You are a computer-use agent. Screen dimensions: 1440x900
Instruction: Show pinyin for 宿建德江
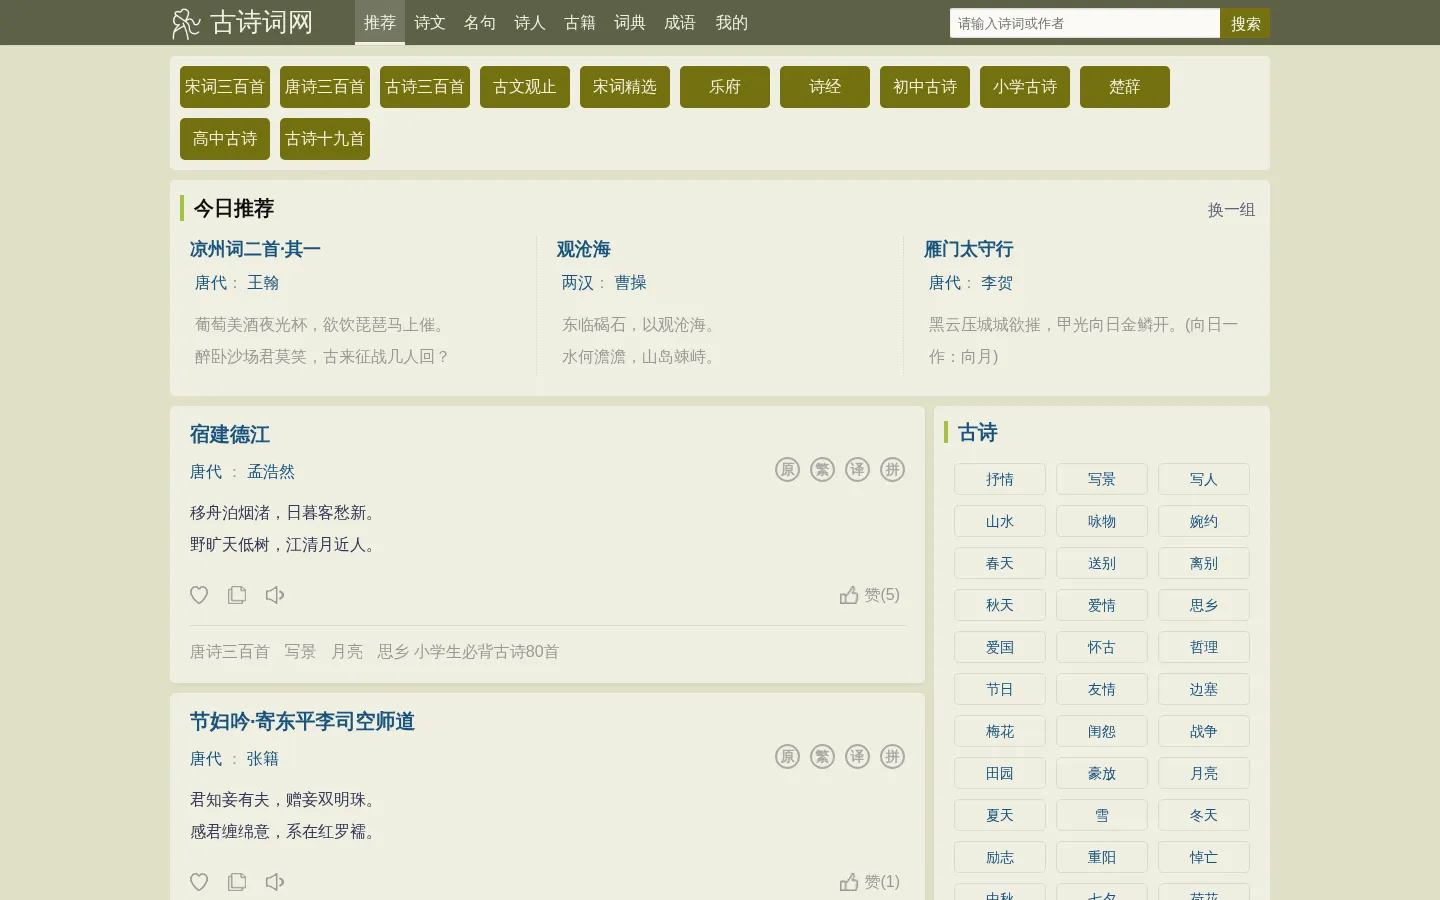click(x=893, y=469)
